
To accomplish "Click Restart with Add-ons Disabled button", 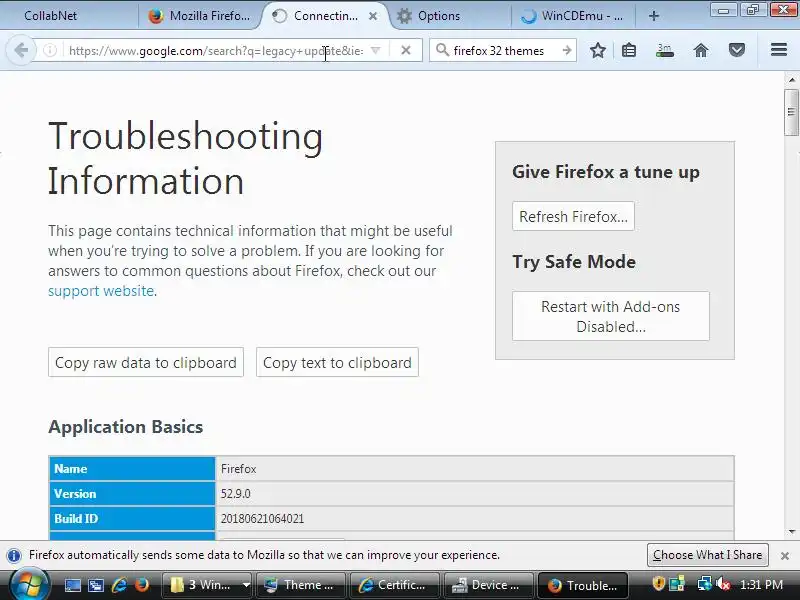I will (611, 316).
